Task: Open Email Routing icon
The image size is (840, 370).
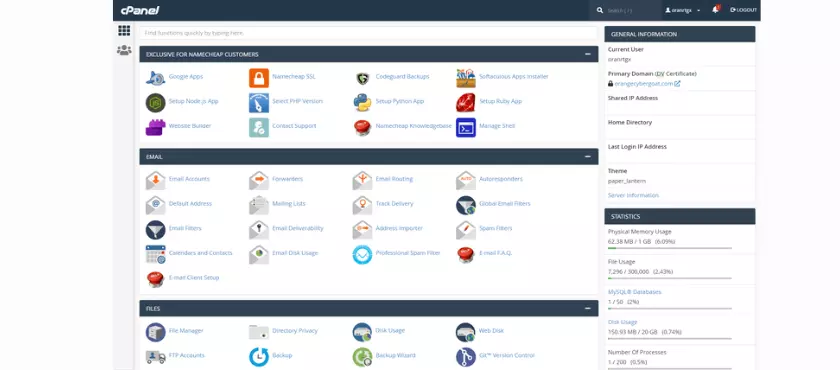Action: coord(363,180)
